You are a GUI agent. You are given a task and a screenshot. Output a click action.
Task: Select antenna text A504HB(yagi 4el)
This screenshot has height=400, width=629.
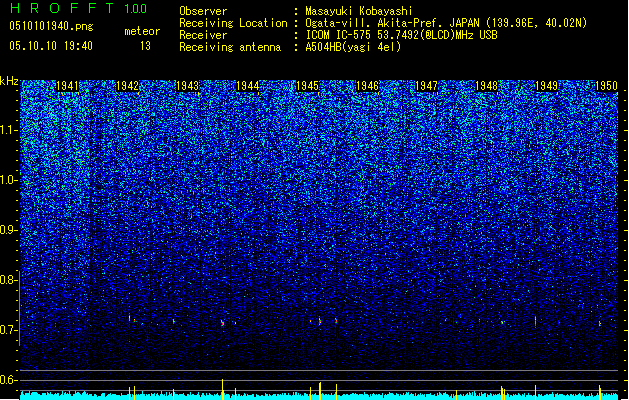coord(353,47)
